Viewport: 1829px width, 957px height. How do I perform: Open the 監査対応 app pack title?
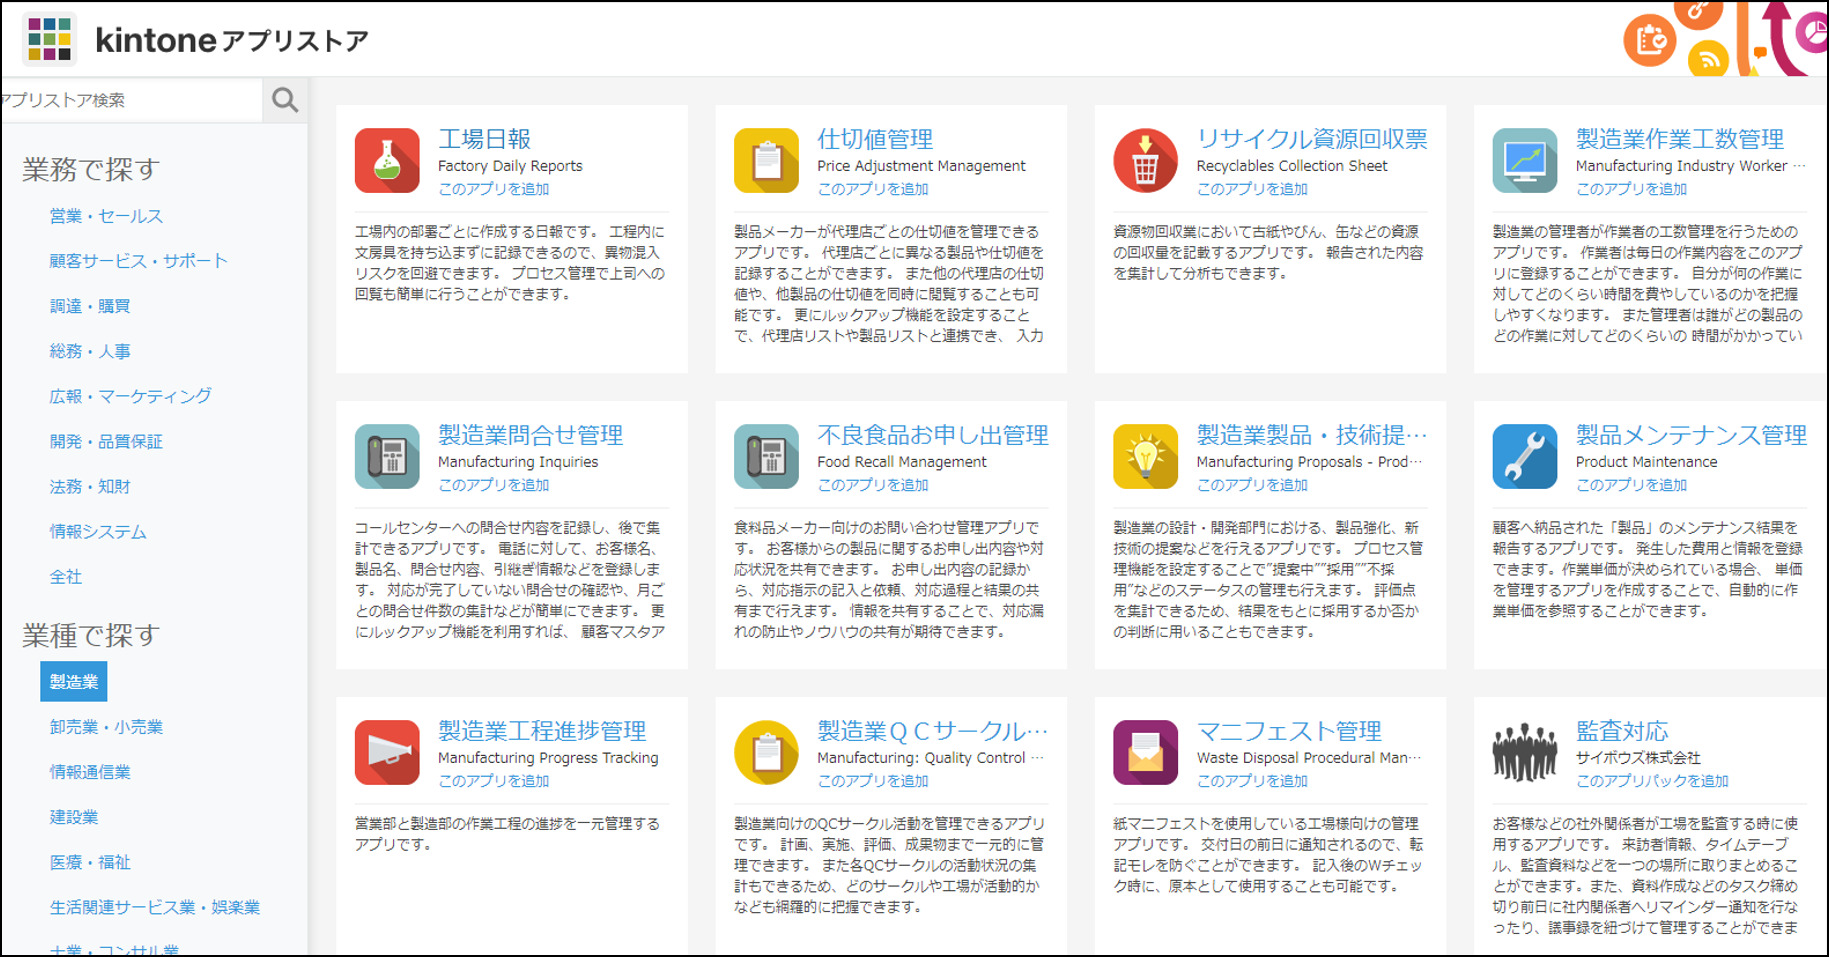(x=1622, y=731)
